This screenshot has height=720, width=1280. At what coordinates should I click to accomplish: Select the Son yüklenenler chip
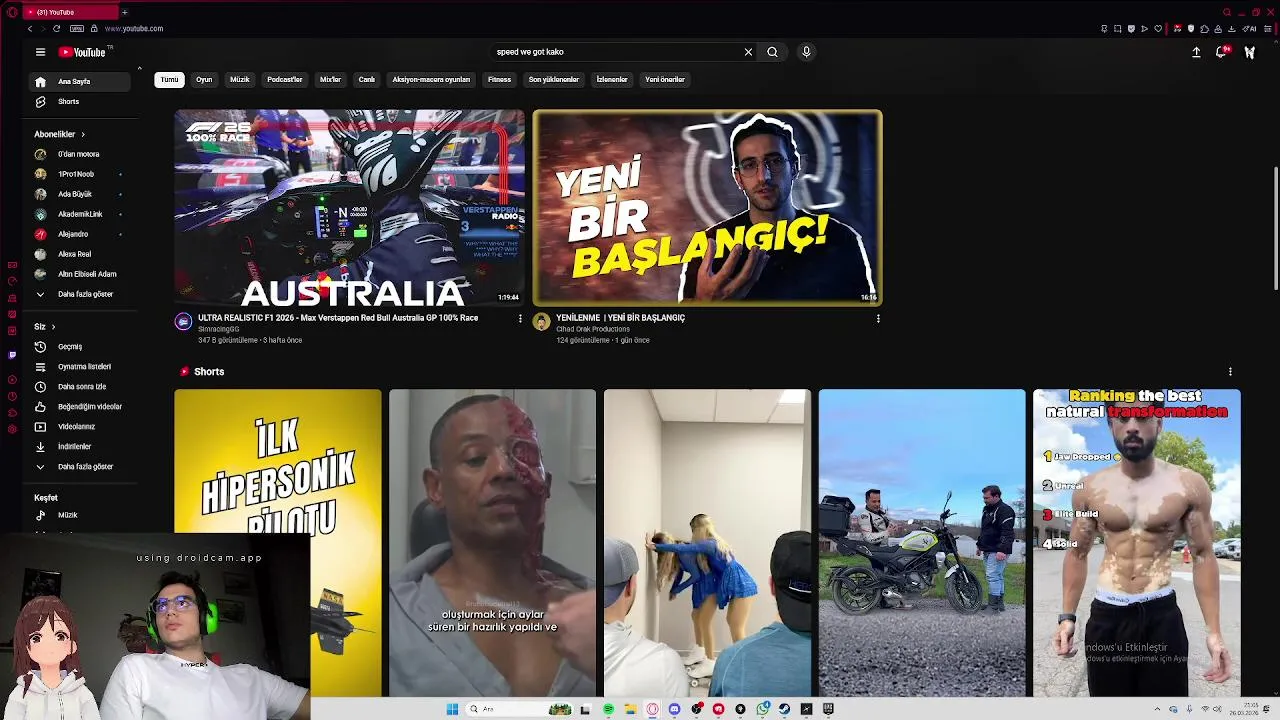tap(554, 80)
